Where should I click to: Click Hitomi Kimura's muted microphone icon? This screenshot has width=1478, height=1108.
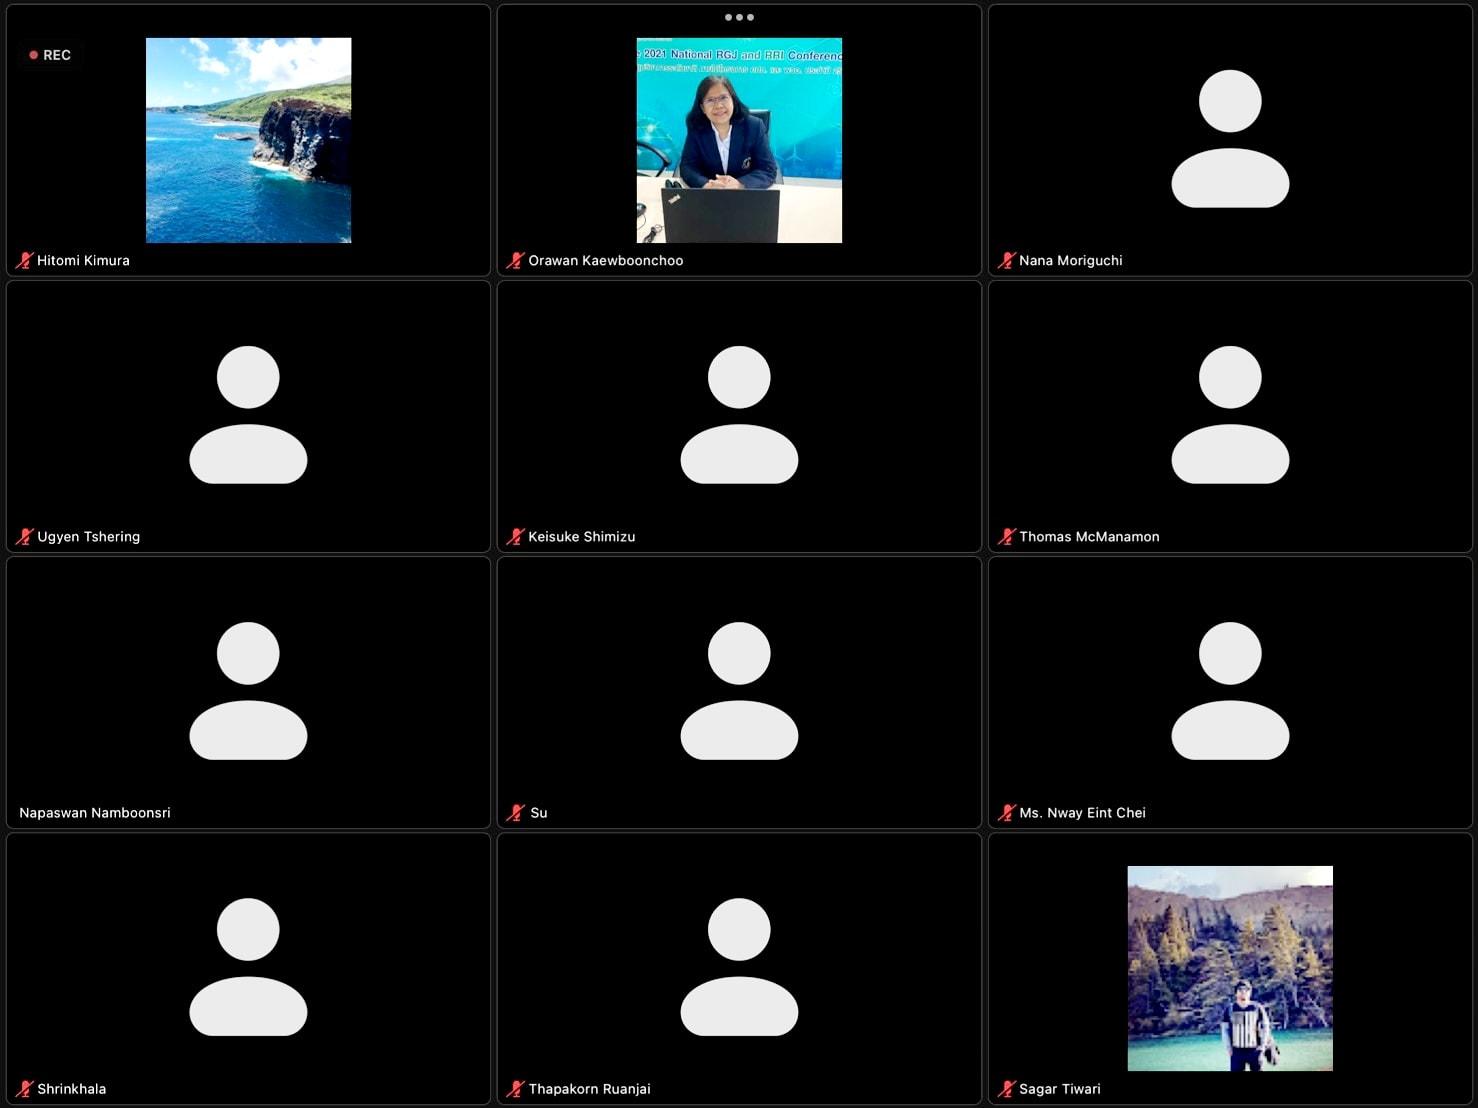pyautogui.click(x=25, y=260)
